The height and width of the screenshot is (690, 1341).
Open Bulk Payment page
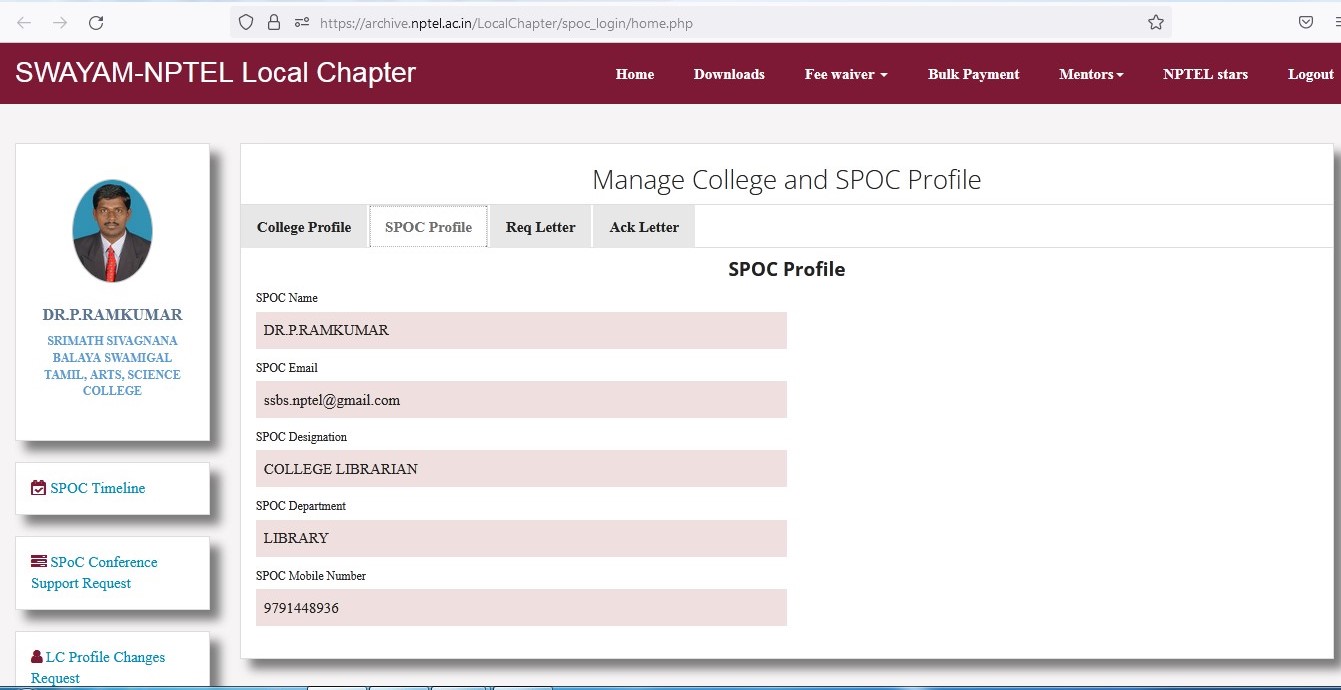click(x=974, y=74)
